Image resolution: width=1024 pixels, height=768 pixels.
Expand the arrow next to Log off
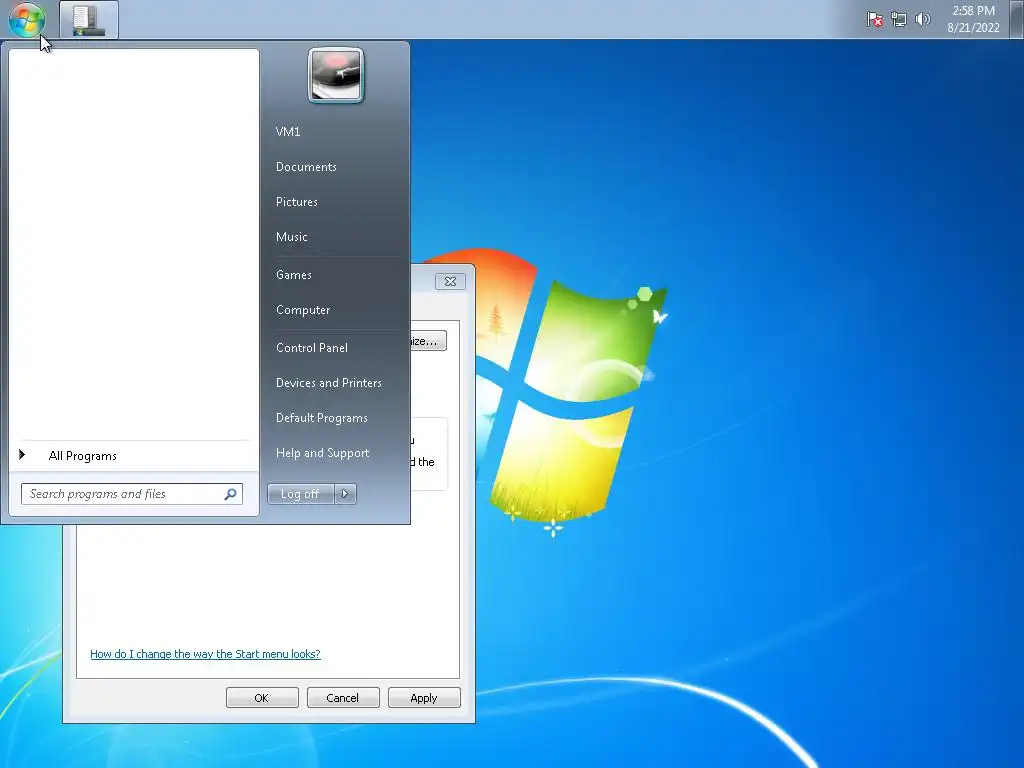pos(345,494)
